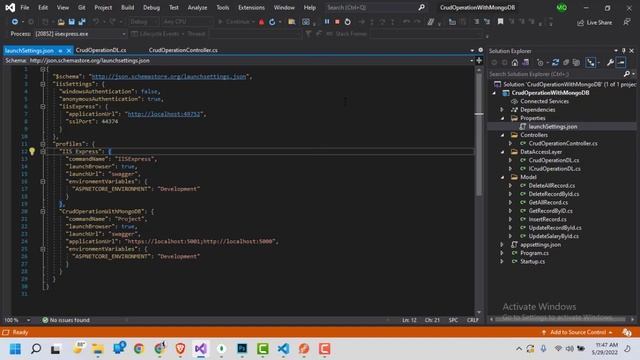640x360 pixels.
Task: Click the search magnifier in title bar
Action: pyautogui.click(x=421, y=7)
